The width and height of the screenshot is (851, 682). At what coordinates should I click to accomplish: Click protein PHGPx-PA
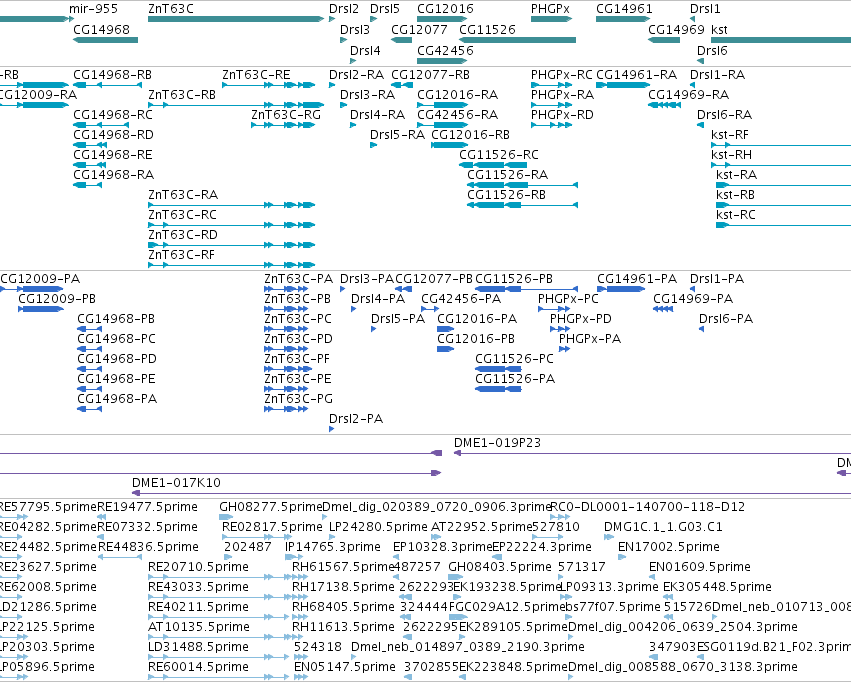(x=590, y=339)
